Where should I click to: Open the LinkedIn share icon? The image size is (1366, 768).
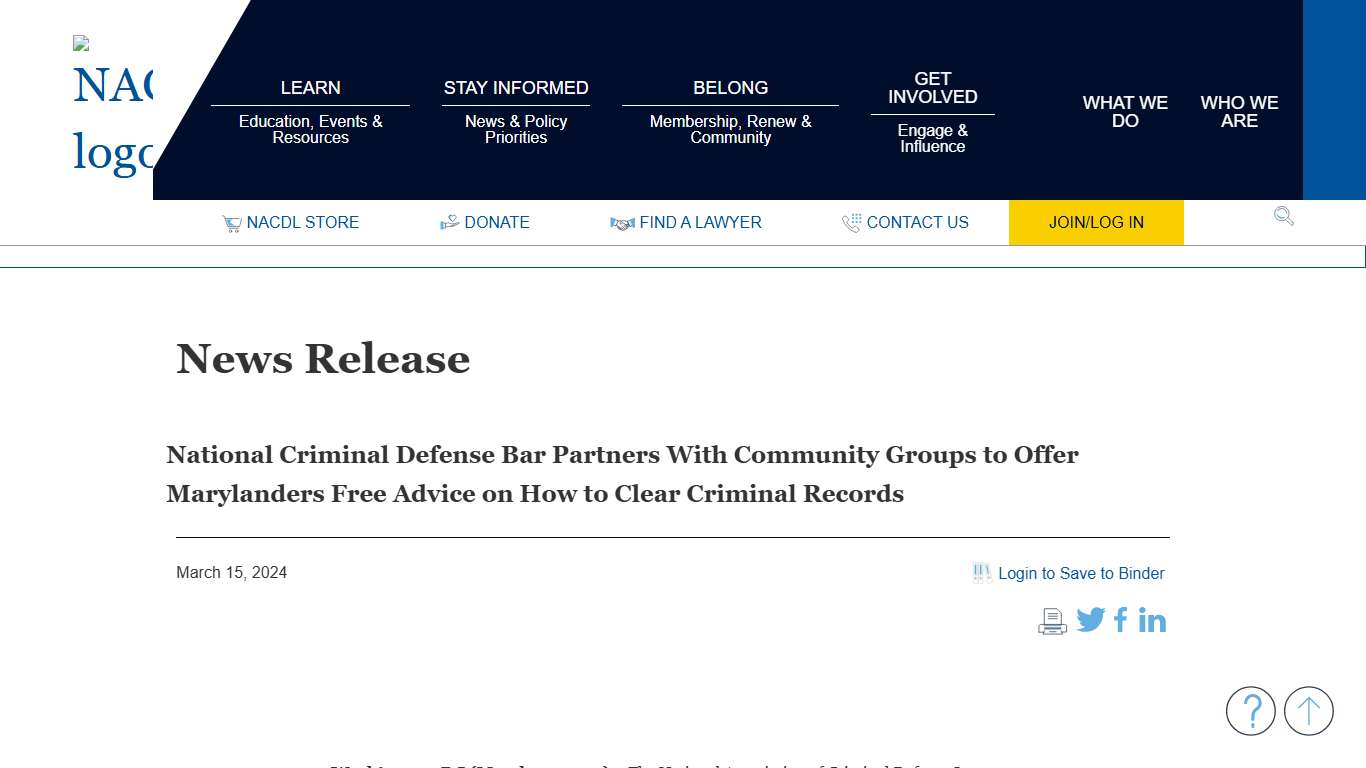(x=1152, y=620)
